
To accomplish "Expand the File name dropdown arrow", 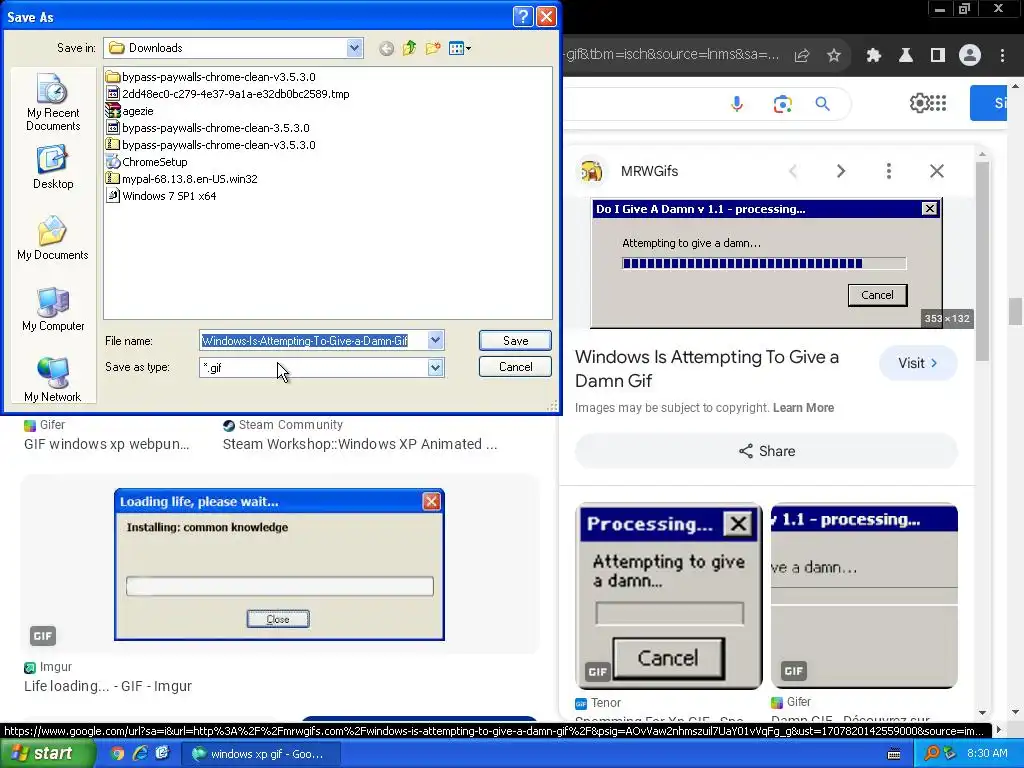I will [436, 340].
